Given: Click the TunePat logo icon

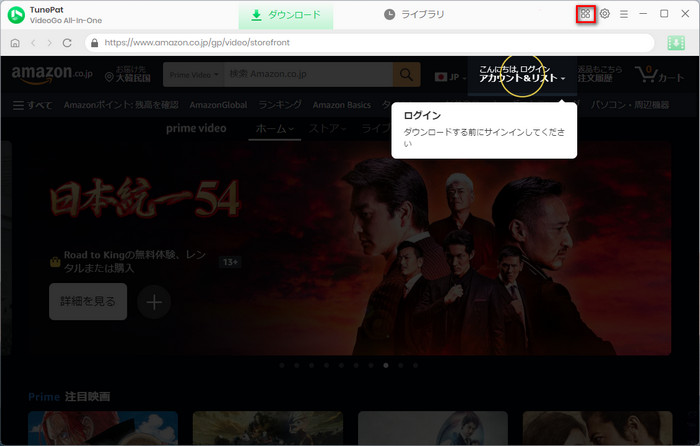Looking at the screenshot, I should [16, 15].
